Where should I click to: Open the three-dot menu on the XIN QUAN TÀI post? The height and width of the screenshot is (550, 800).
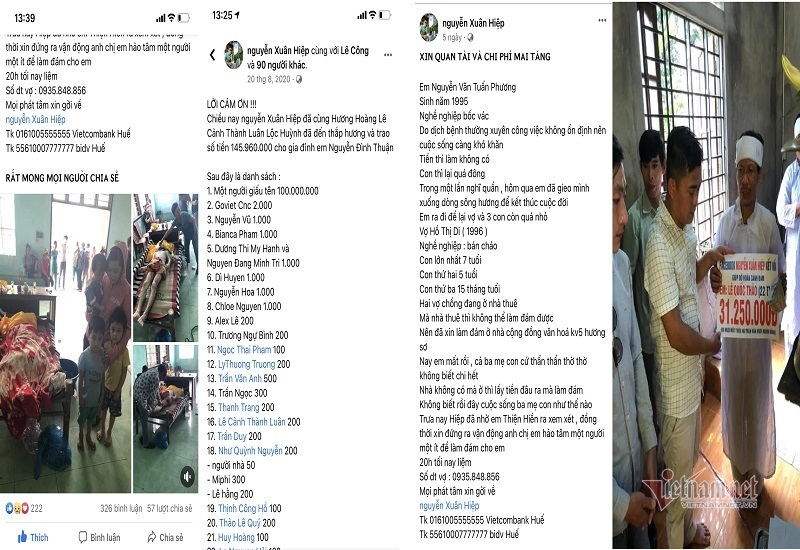tap(602, 20)
